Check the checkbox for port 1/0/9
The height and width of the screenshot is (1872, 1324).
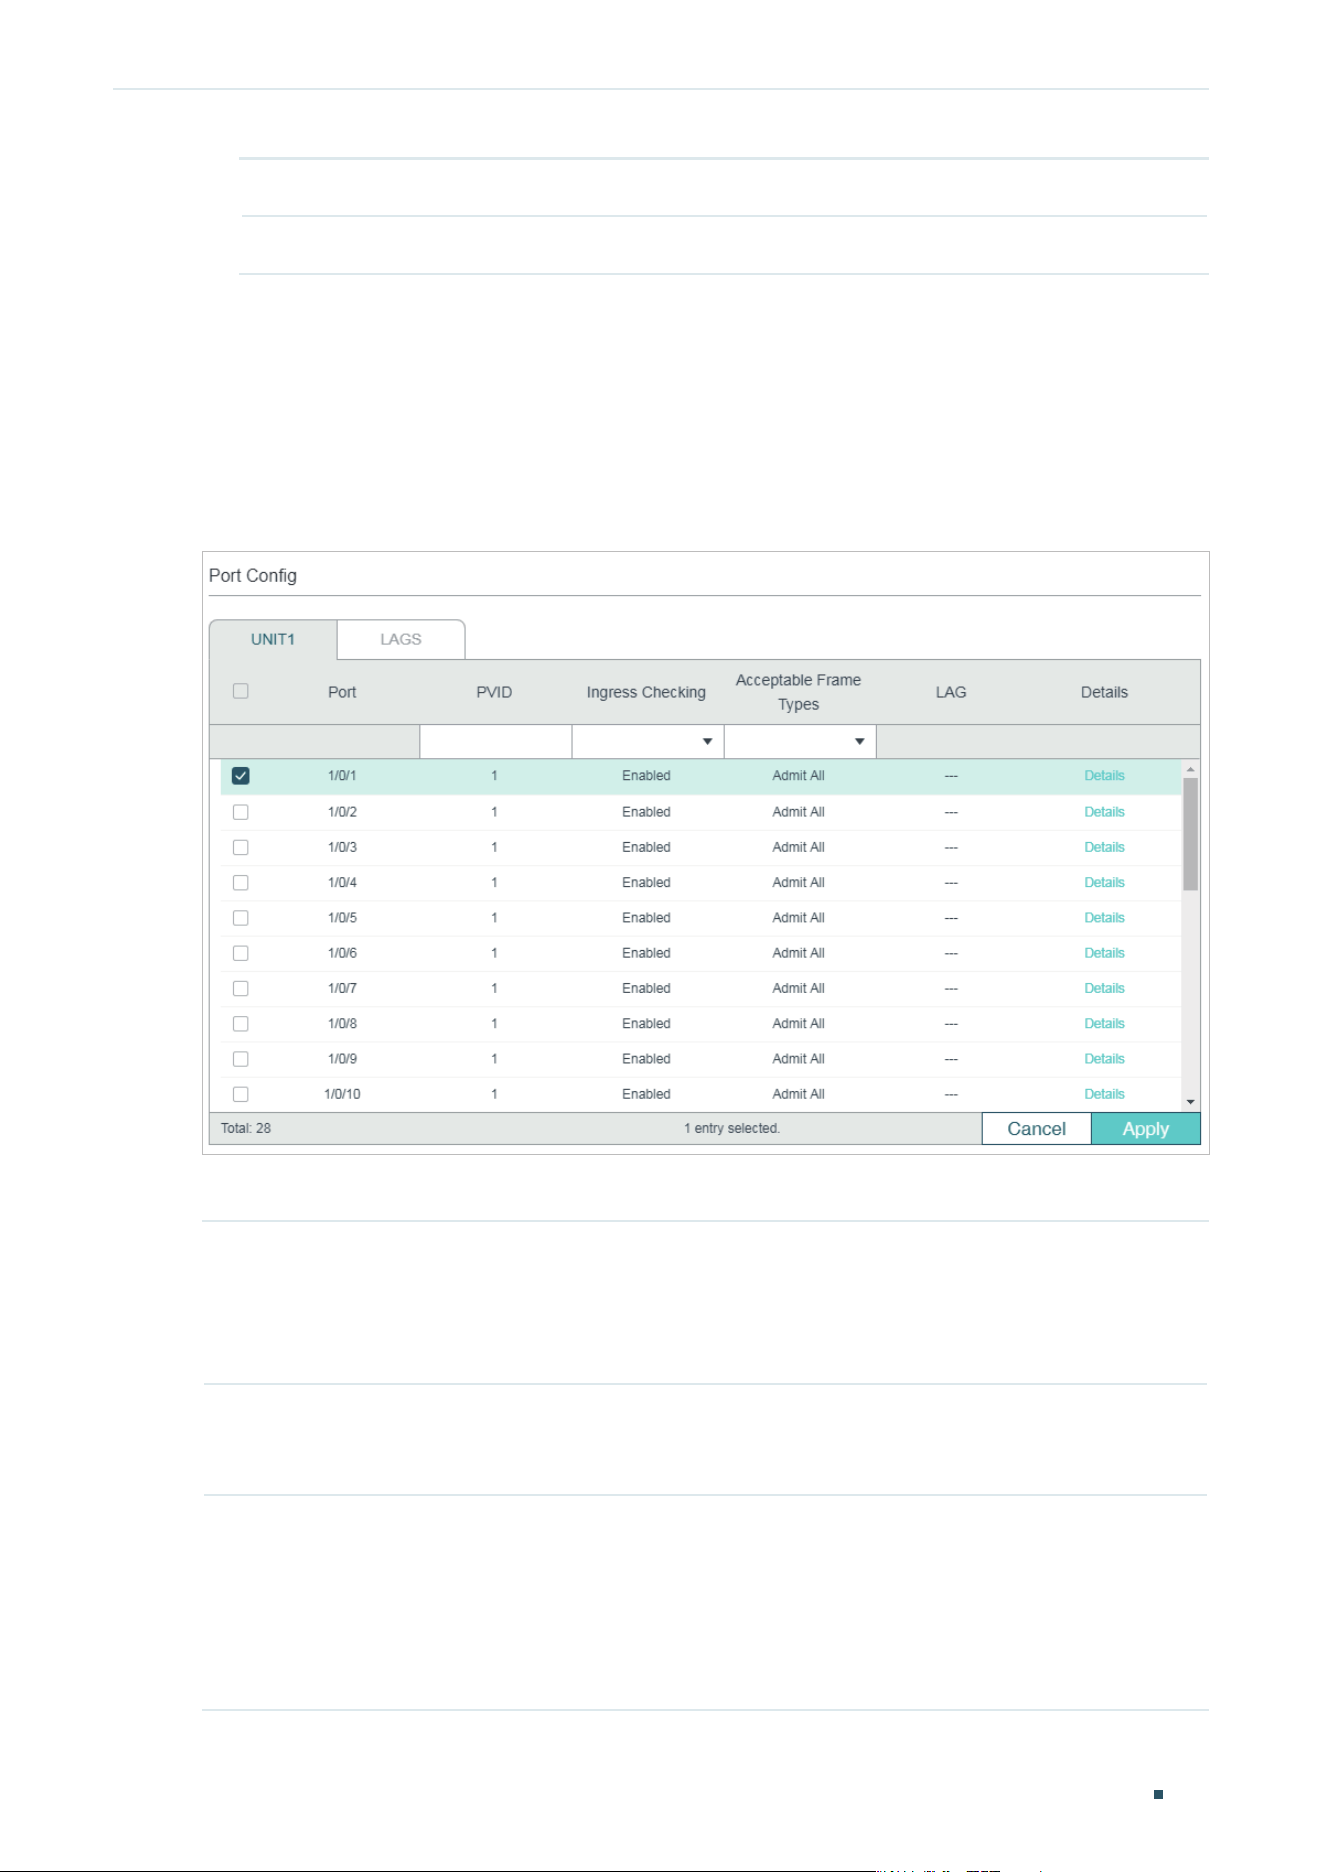point(240,1059)
